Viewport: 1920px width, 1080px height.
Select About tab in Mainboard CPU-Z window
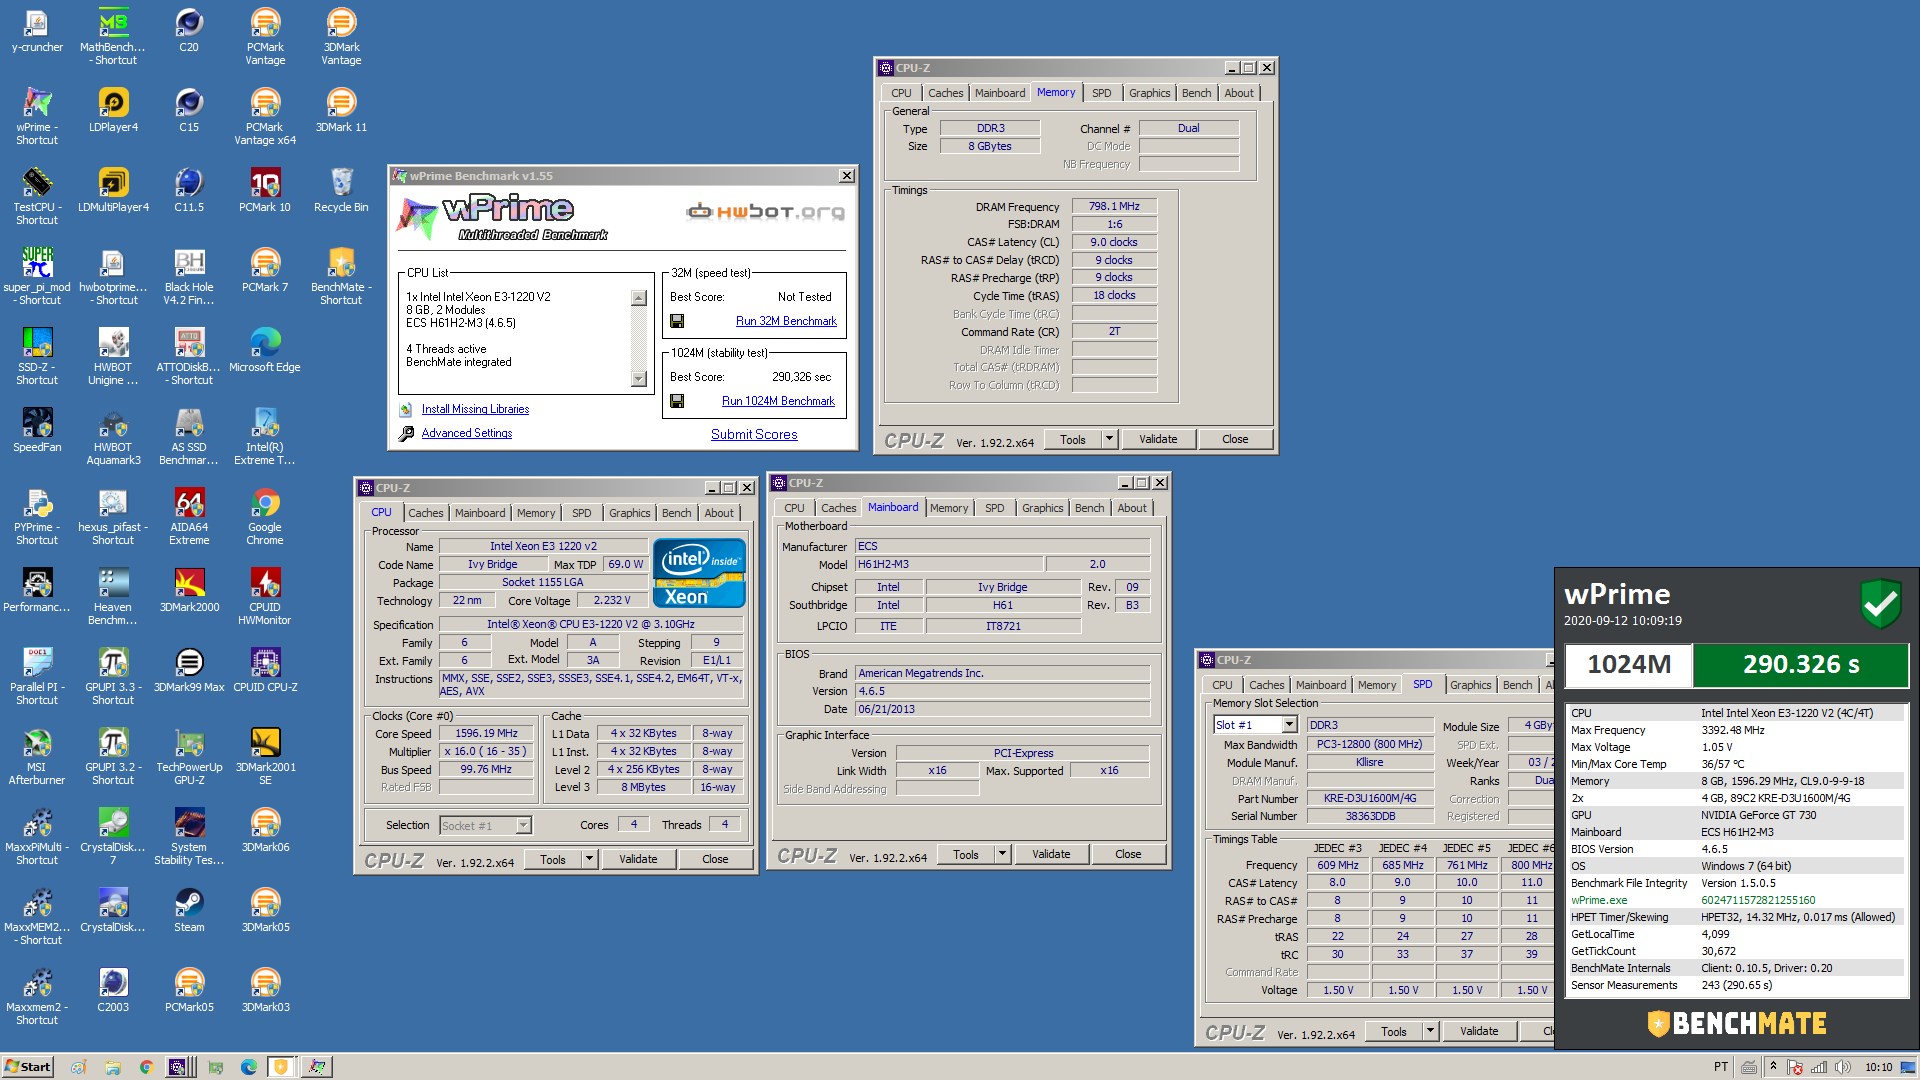(x=1132, y=508)
